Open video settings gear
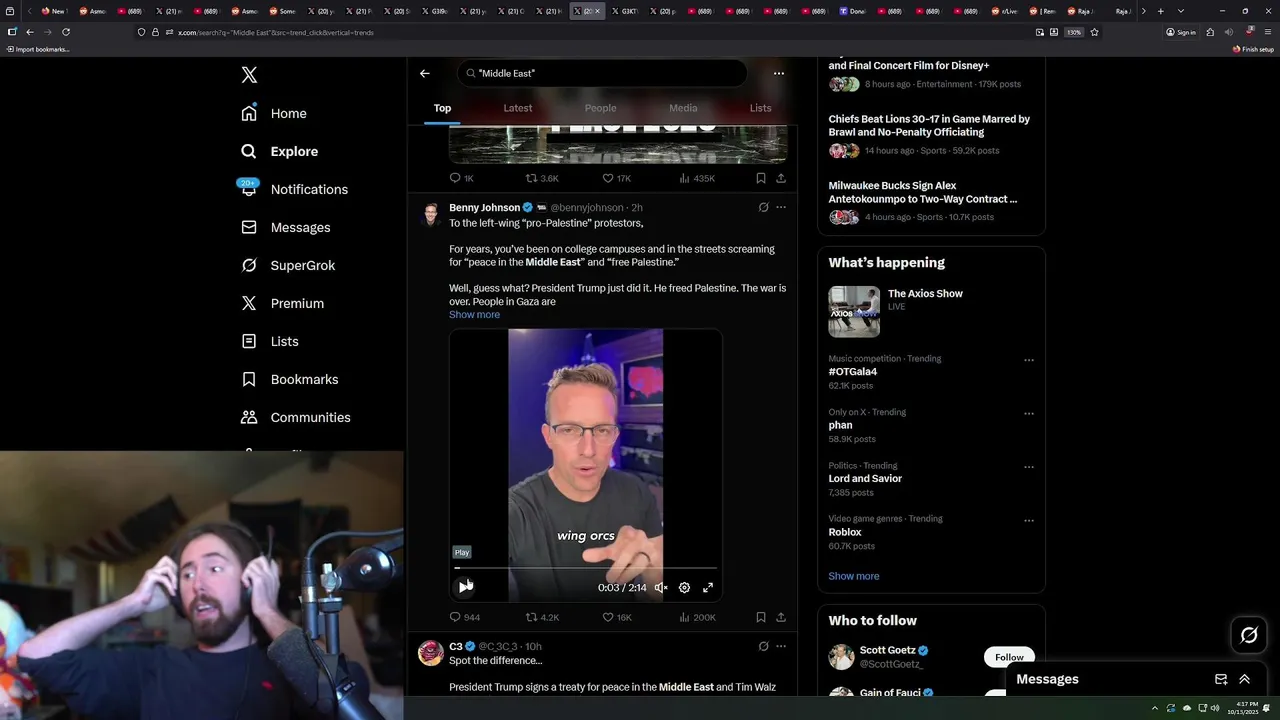 [684, 588]
